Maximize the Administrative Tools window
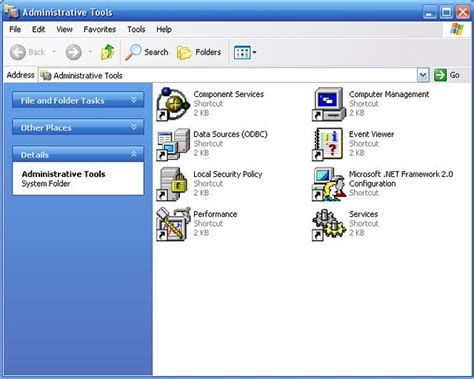474x379 pixels. click(x=446, y=12)
